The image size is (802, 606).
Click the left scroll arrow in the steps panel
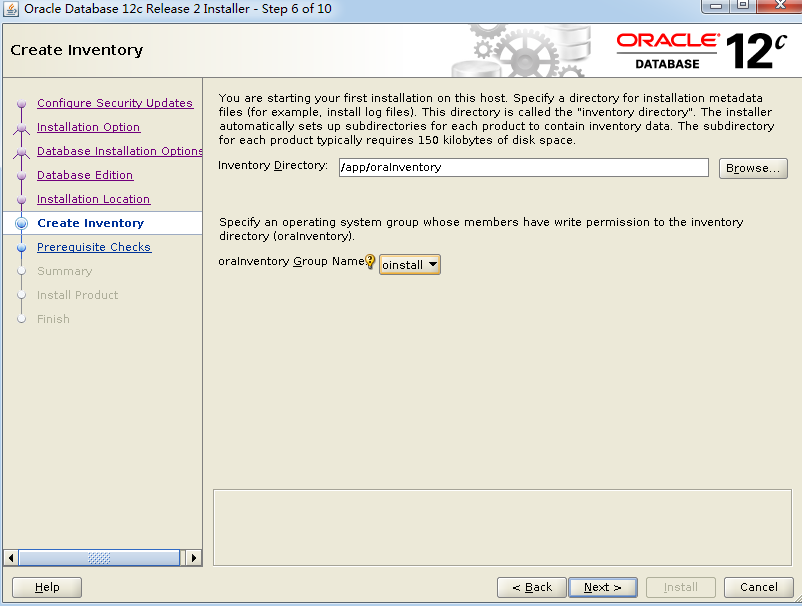click(x=11, y=557)
